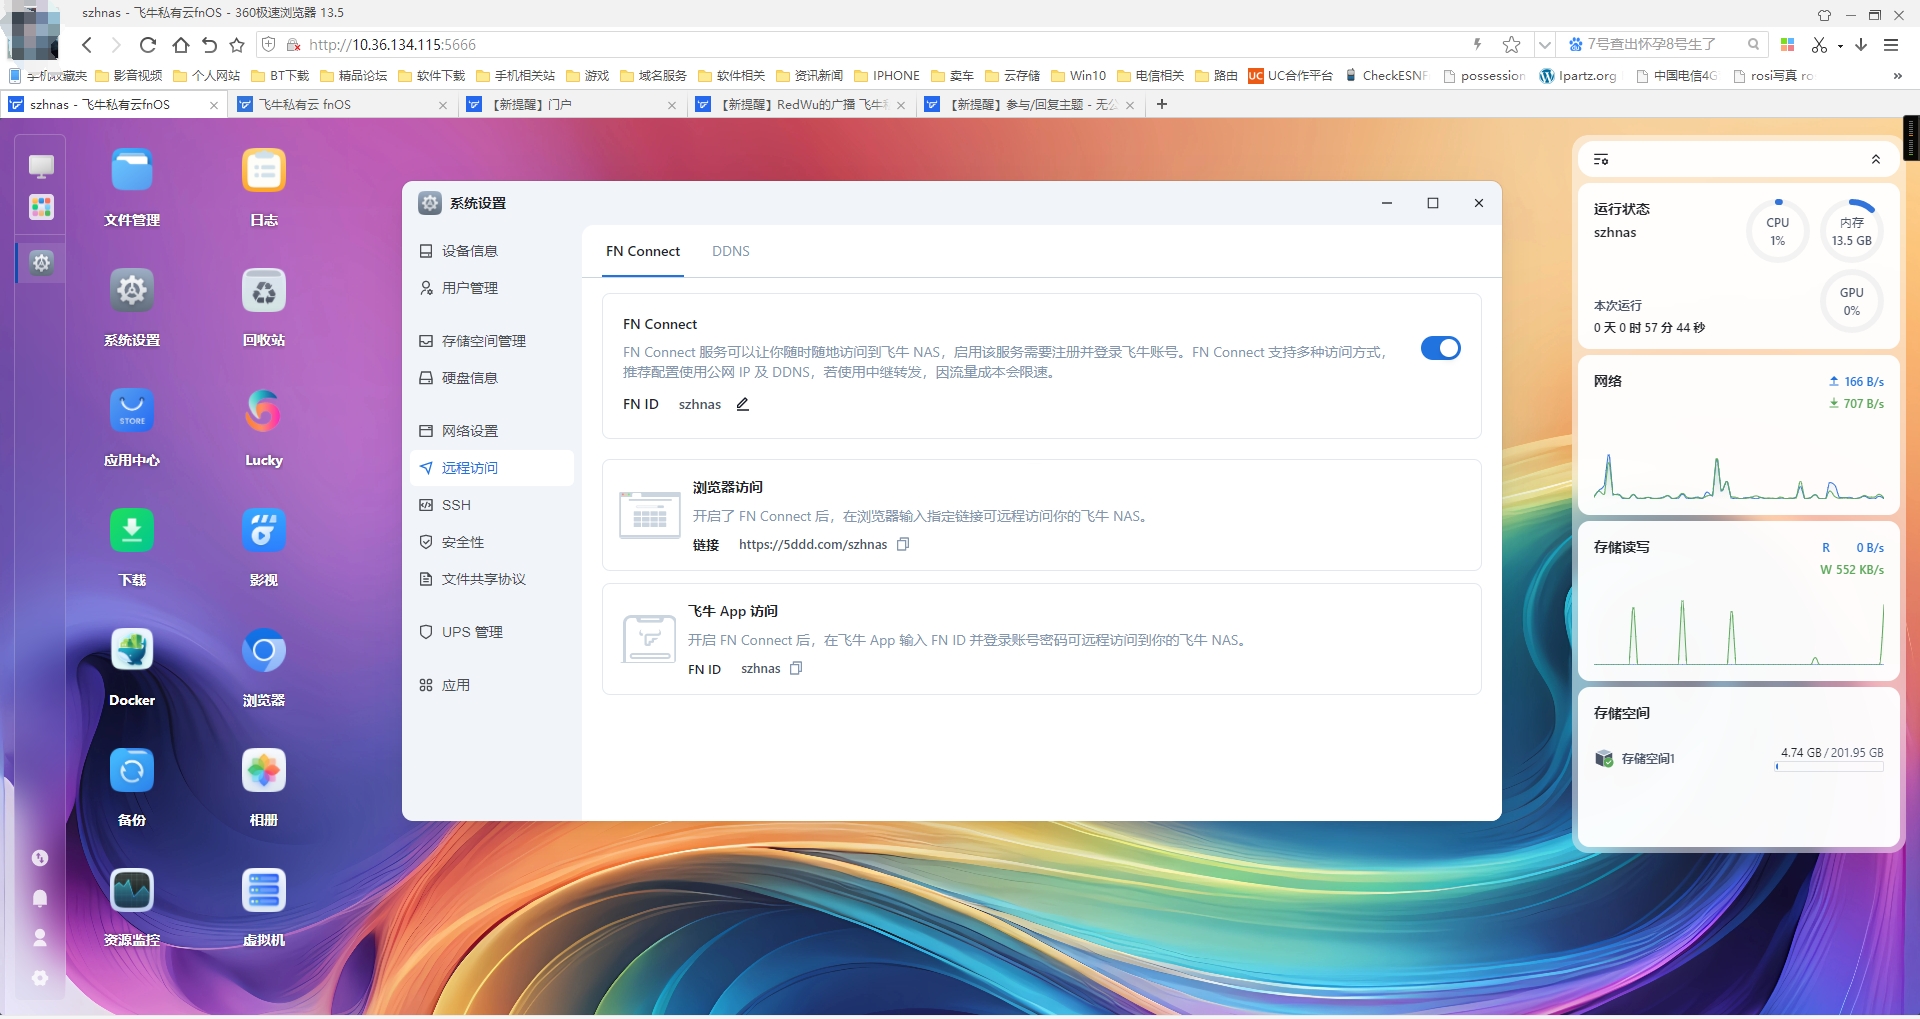Open 文件共享协议 settings
Screen dimensions: 1920x1019
point(492,579)
